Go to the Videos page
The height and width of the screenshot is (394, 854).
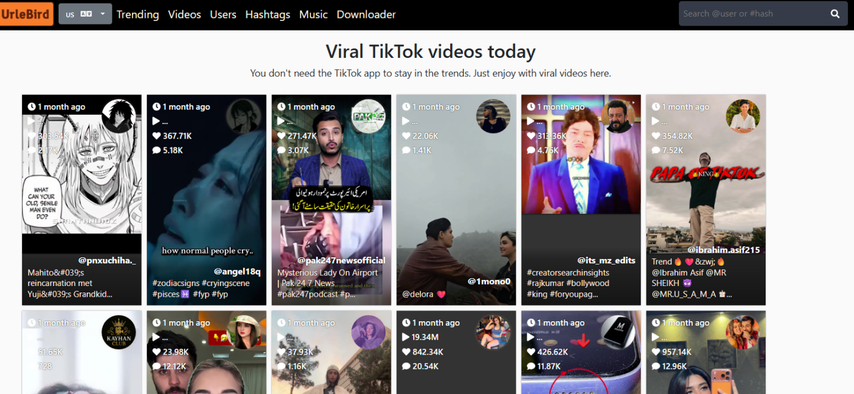click(x=185, y=15)
